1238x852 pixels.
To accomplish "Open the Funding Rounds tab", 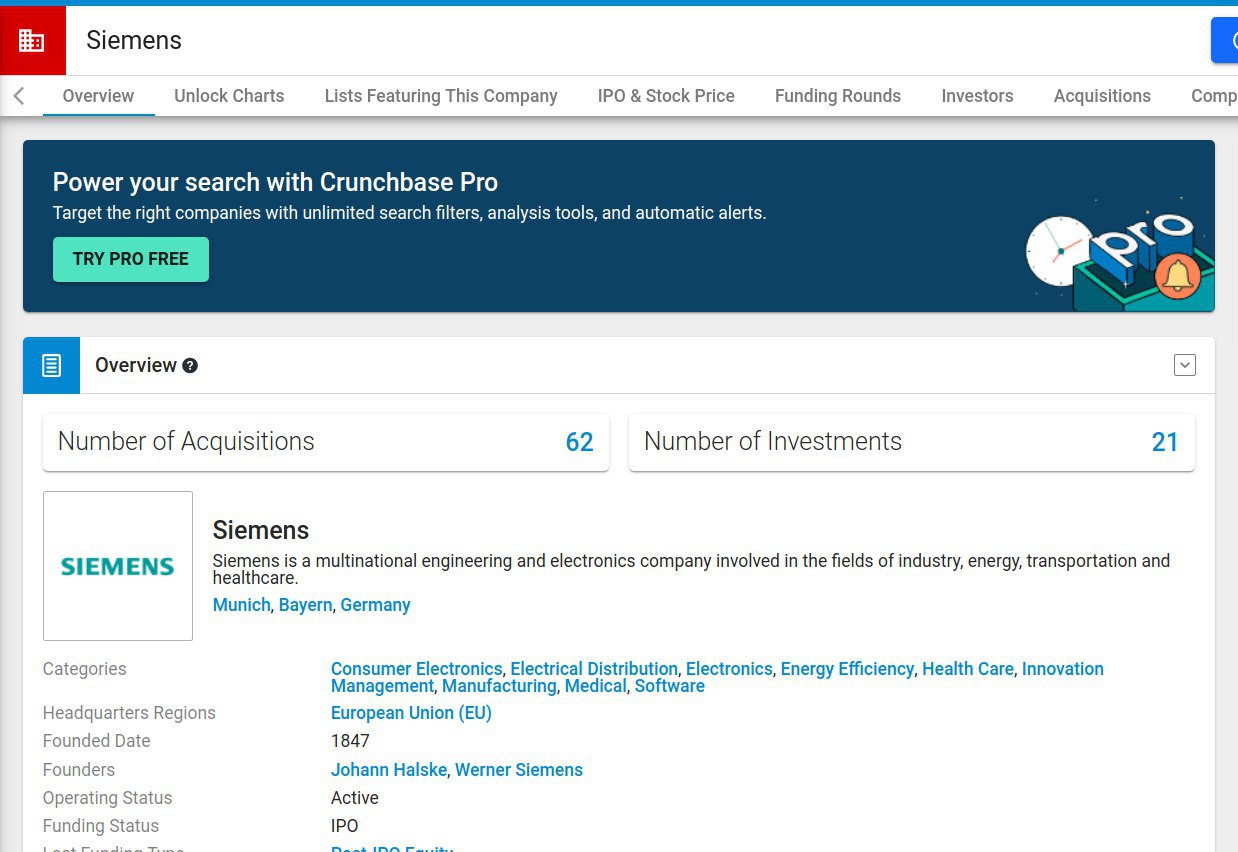I will click(838, 96).
